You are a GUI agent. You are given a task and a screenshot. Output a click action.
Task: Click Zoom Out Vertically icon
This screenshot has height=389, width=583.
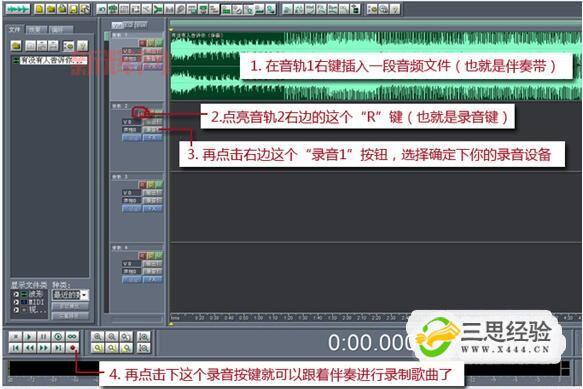pyautogui.click(x=144, y=348)
